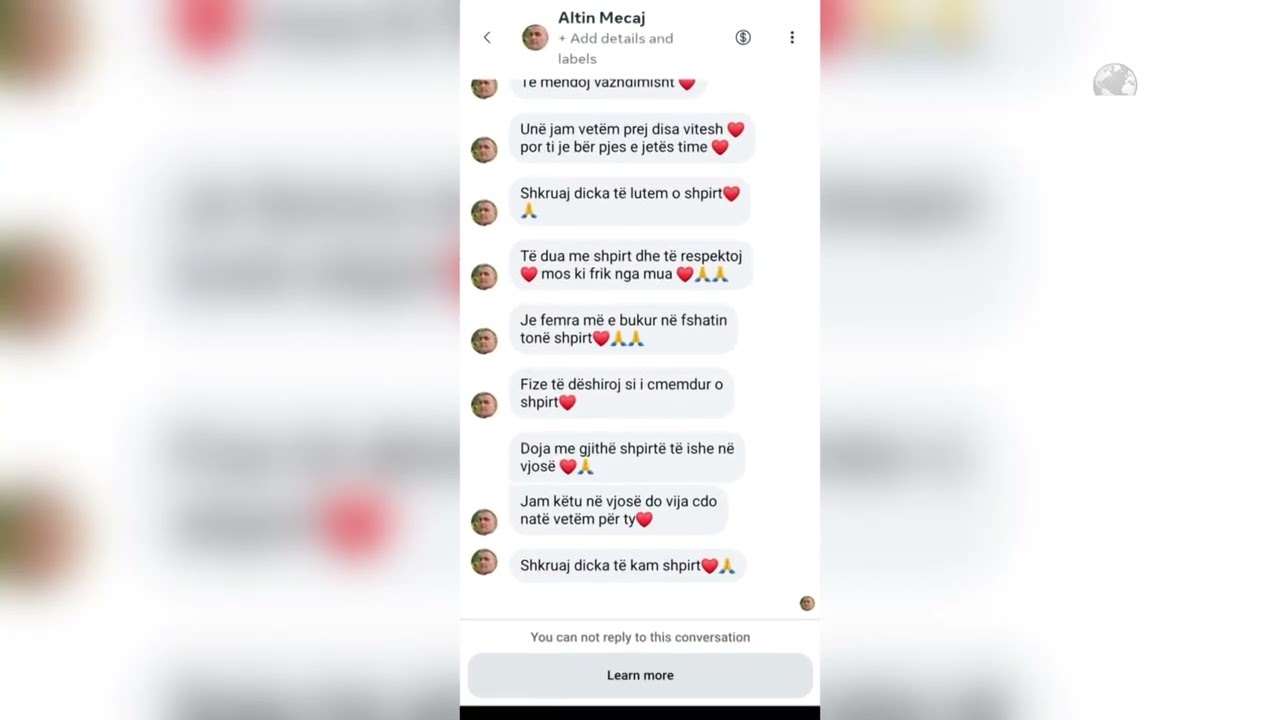Select message 'Të dua me shpirt dhe të respektoj'

click(x=632, y=265)
